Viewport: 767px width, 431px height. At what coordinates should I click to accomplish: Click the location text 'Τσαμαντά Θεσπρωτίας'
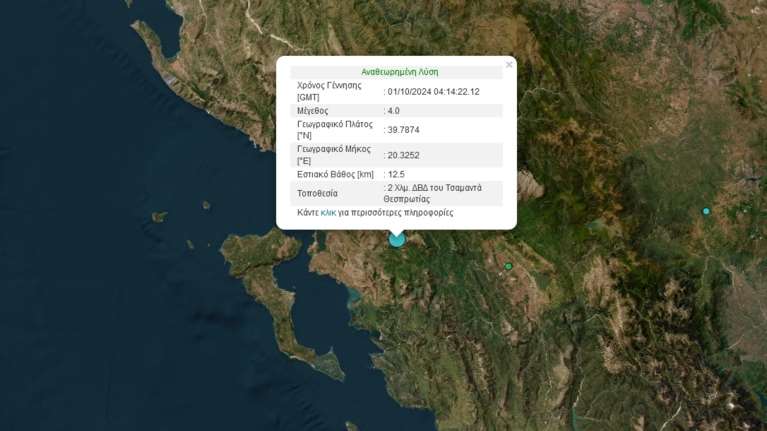pos(433,193)
